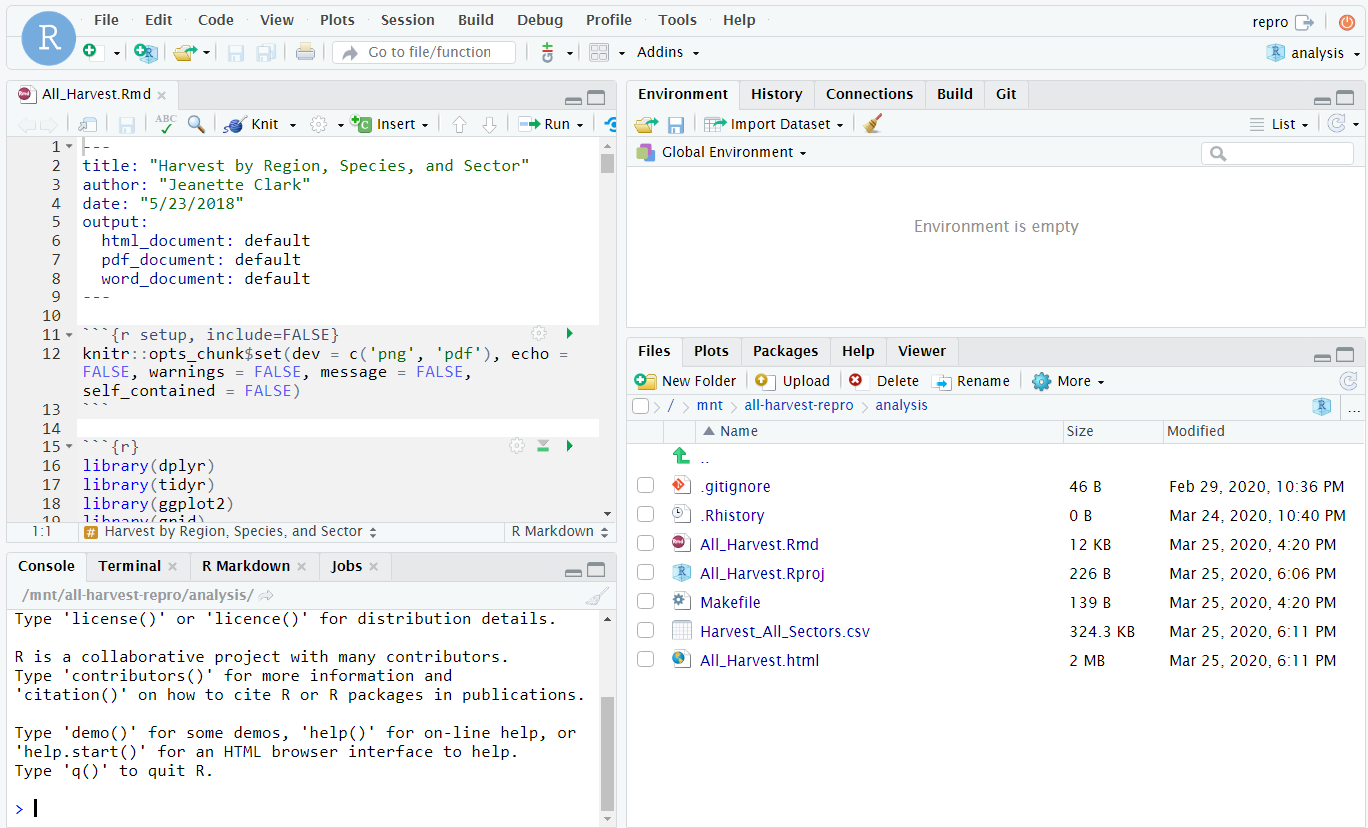Open the Addins dropdown

click(x=668, y=52)
